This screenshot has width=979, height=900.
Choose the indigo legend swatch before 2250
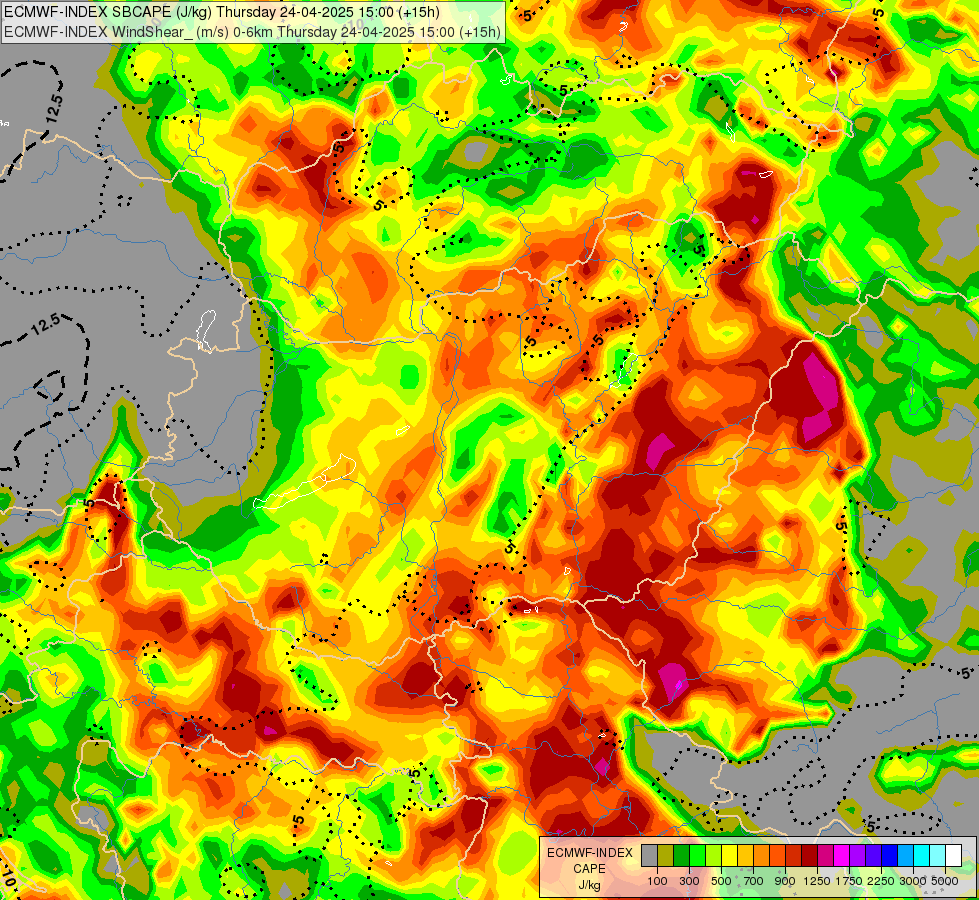(873, 855)
